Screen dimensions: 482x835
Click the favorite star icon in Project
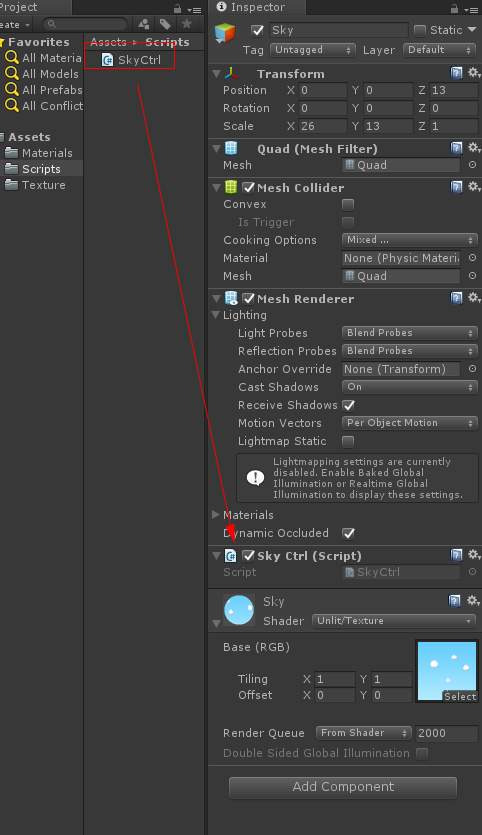click(186, 24)
